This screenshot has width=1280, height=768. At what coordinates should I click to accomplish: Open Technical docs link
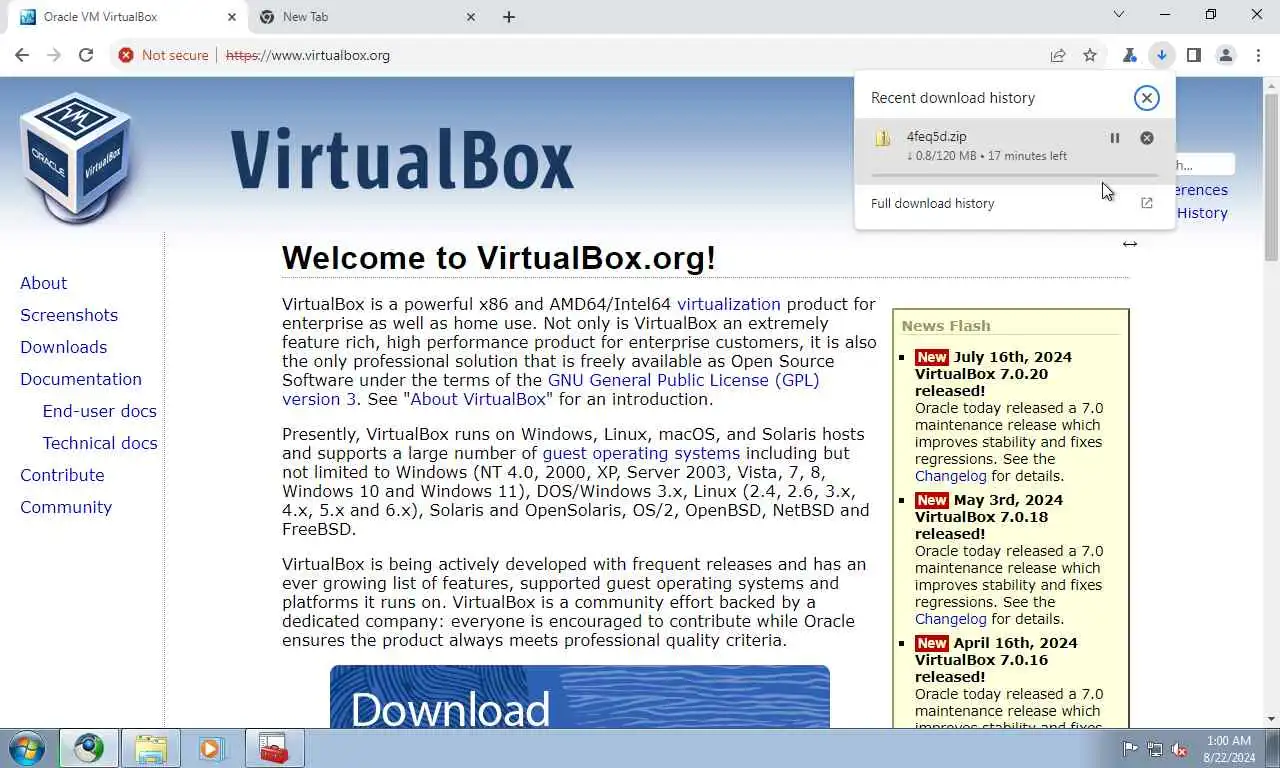[x=100, y=443]
